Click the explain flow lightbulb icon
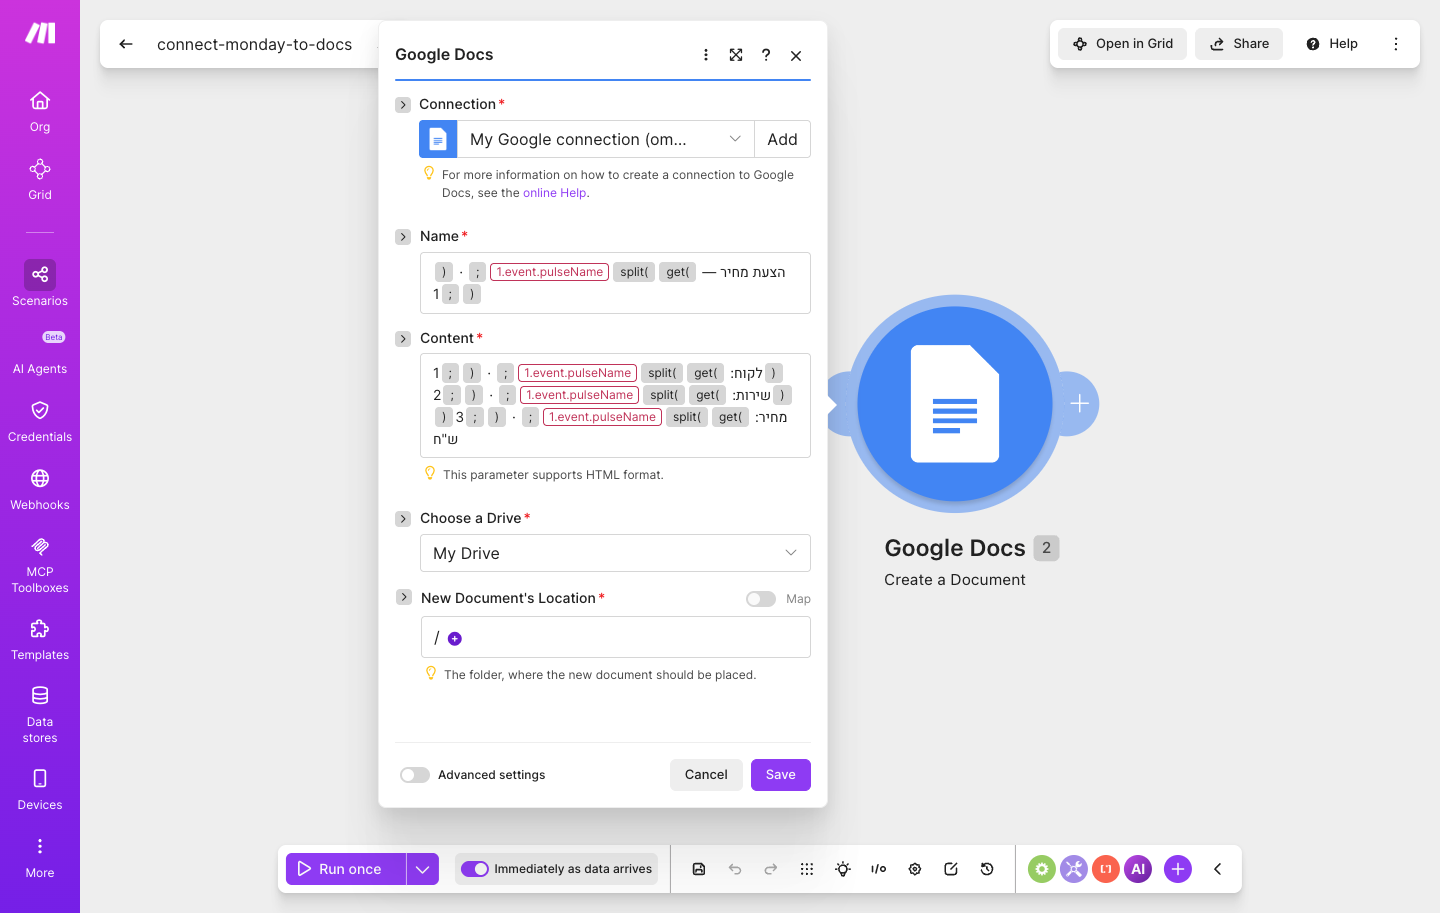Viewport: 1440px width, 913px height. pyautogui.click(x=843, y=869)
